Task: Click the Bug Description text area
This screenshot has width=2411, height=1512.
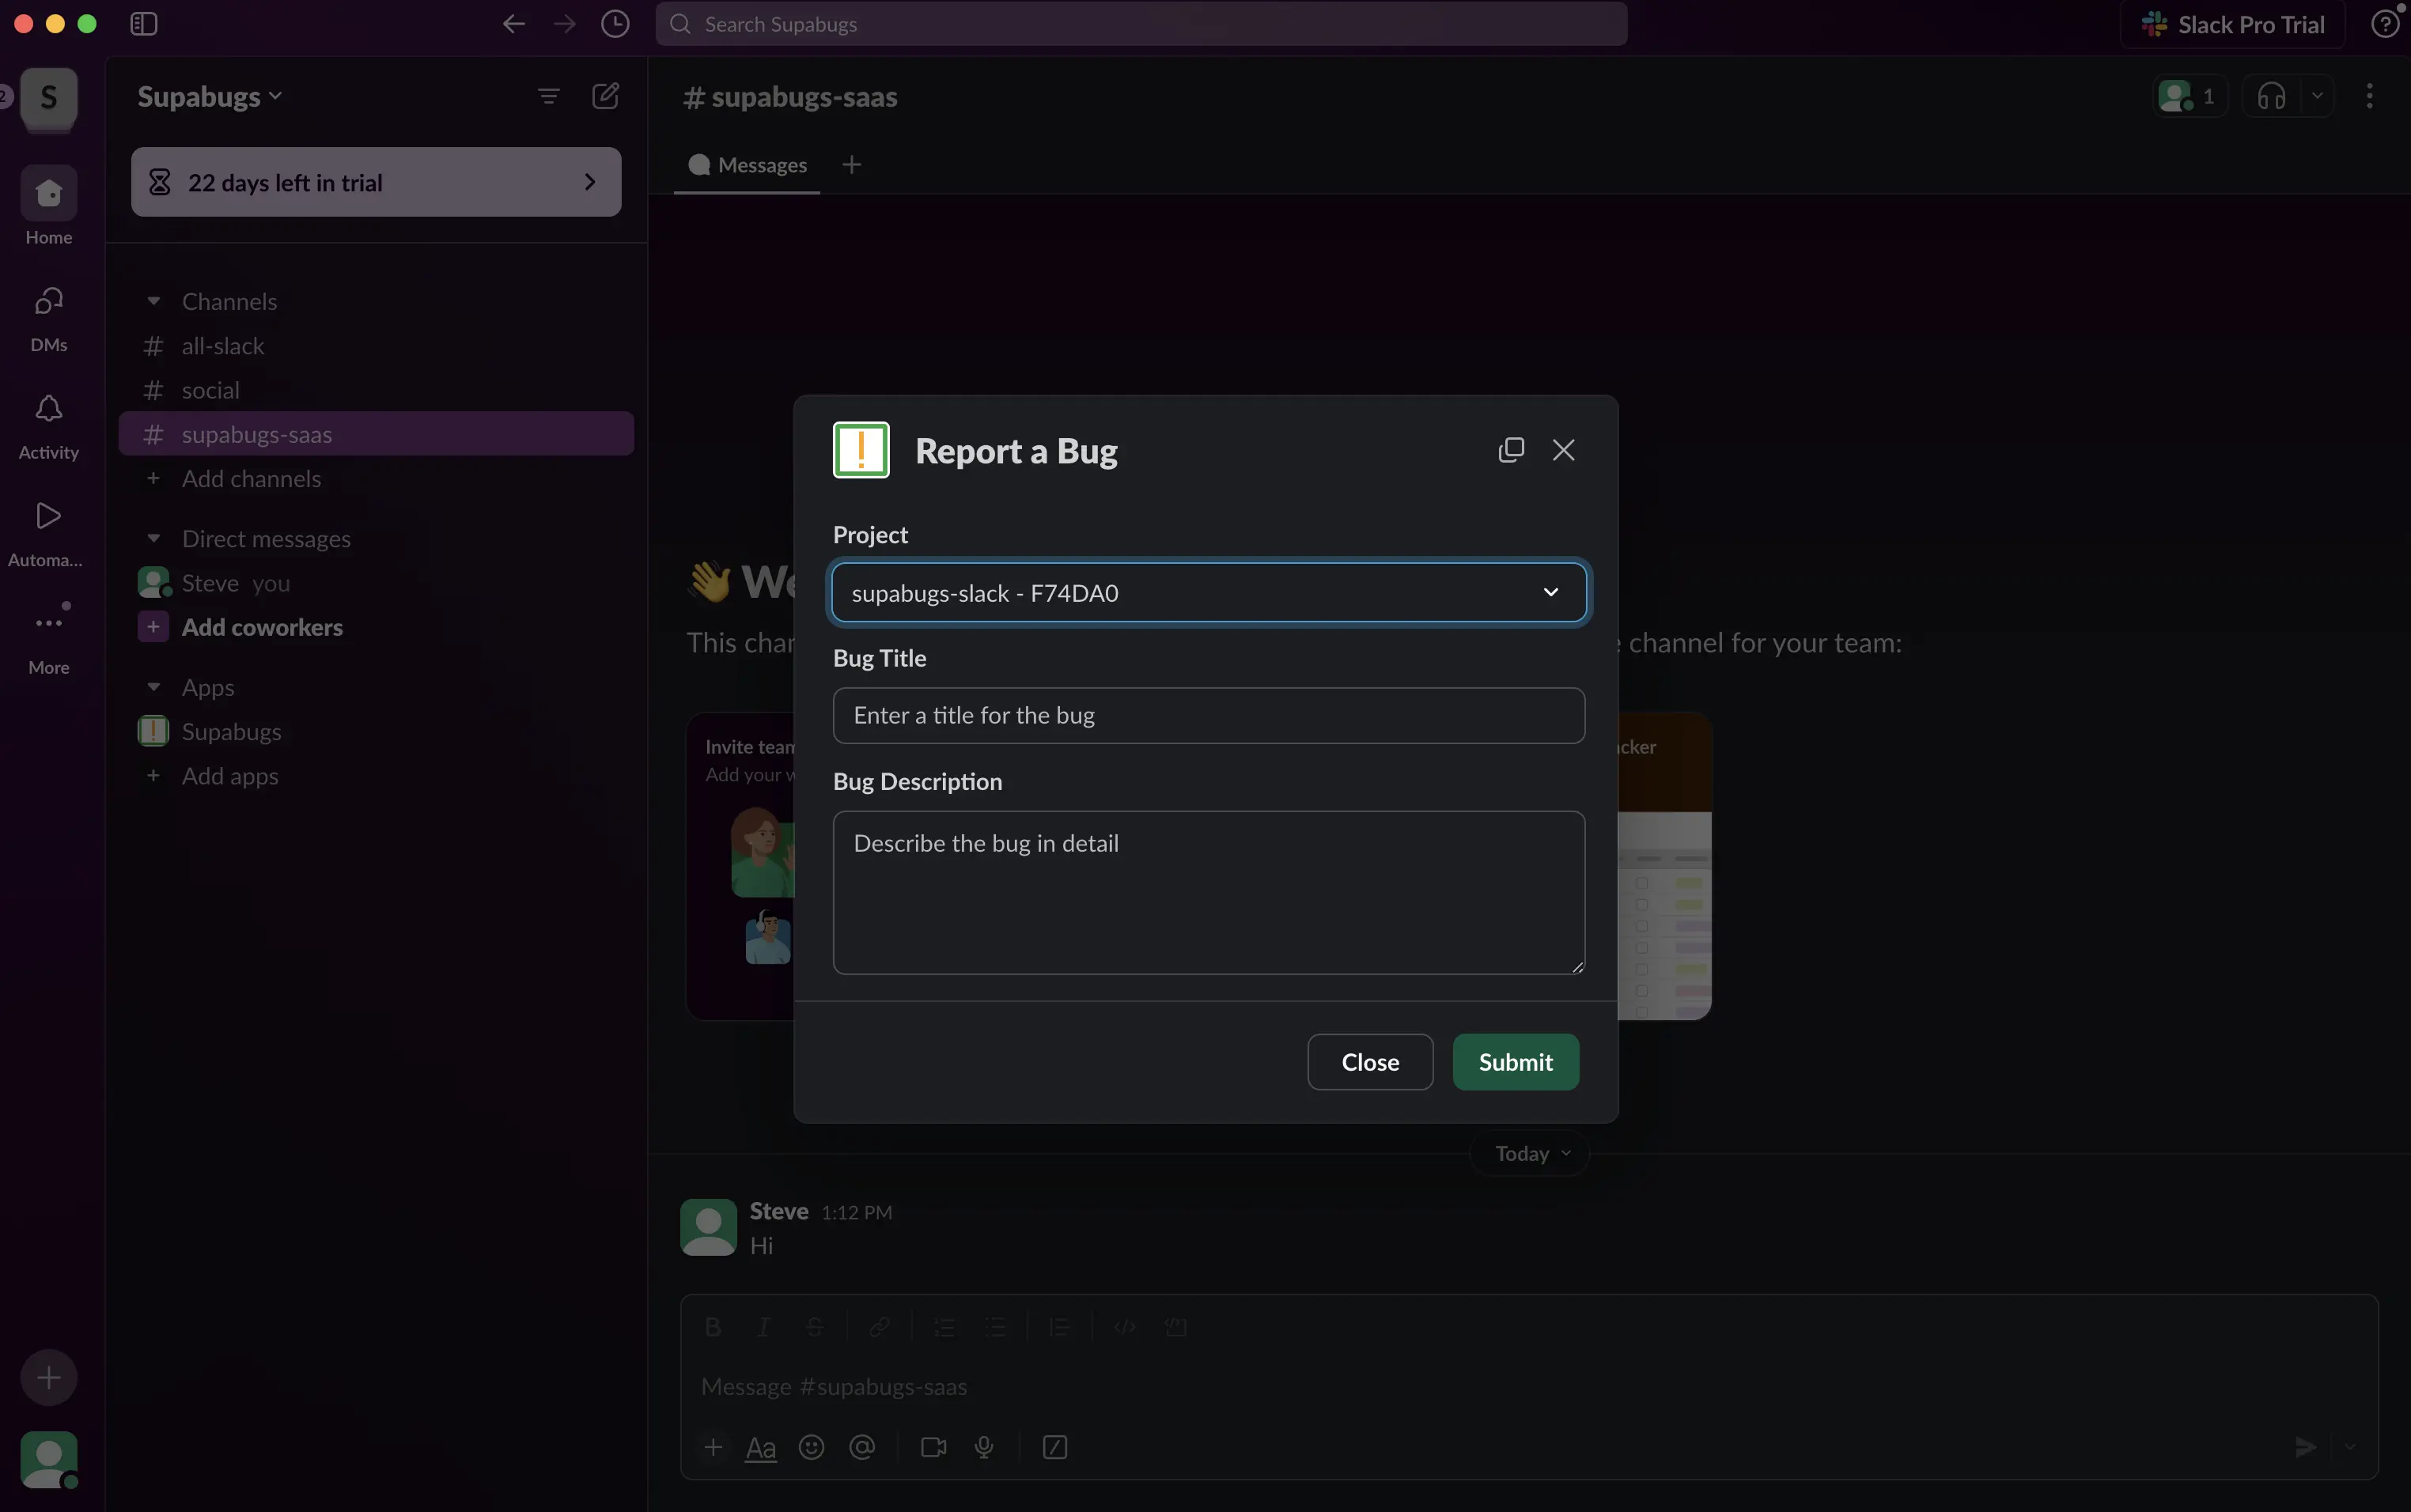Action: tap(1208, 892)
